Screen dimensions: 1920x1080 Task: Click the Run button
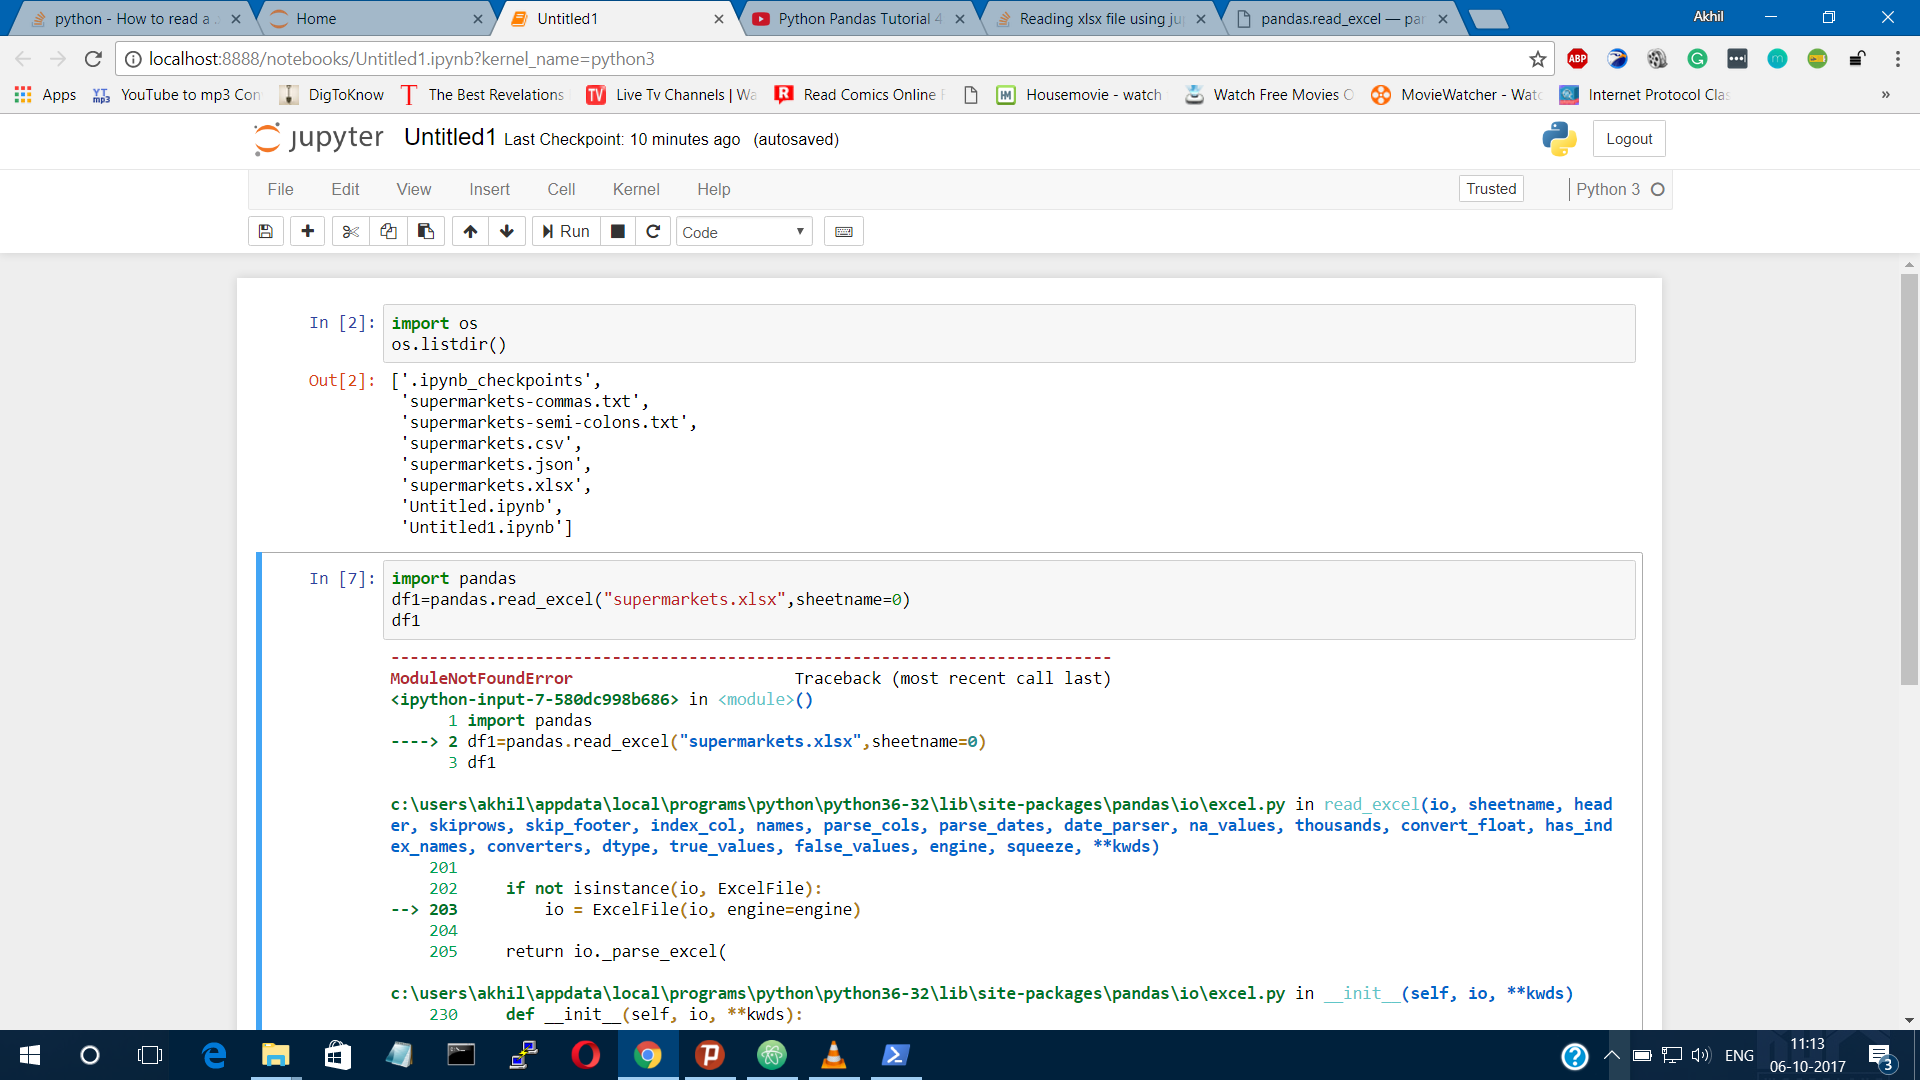[566, 232]
